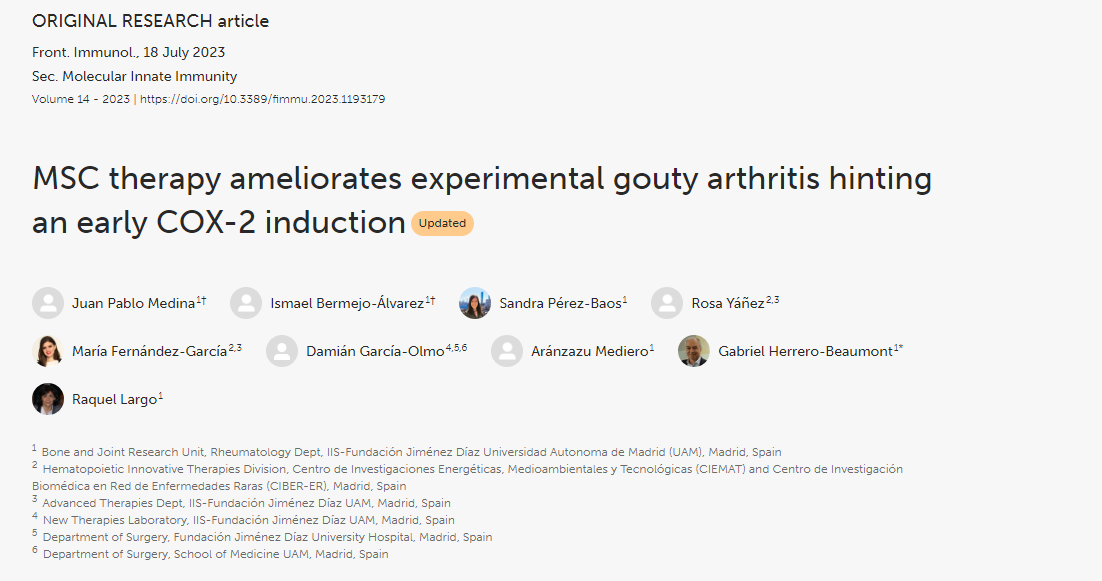
Task: Click the Updated badge next to the title
Action: (442, 223)
